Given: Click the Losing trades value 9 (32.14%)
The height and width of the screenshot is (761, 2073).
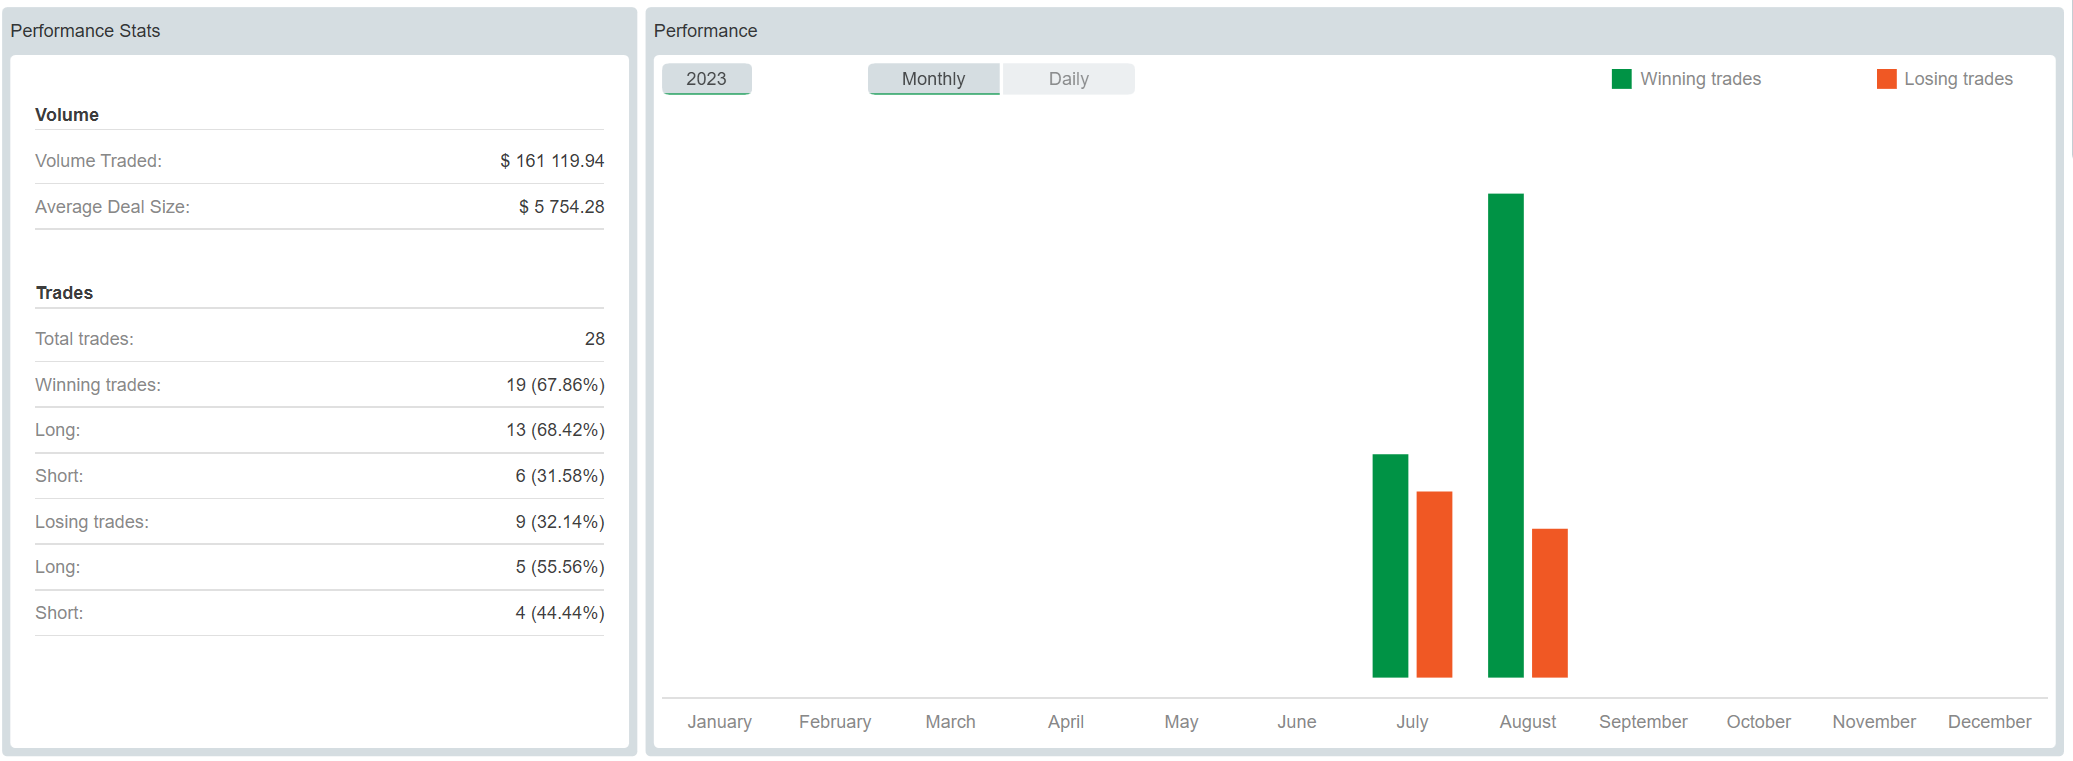Looking at the screenshot, I should [x=560, y=522].
